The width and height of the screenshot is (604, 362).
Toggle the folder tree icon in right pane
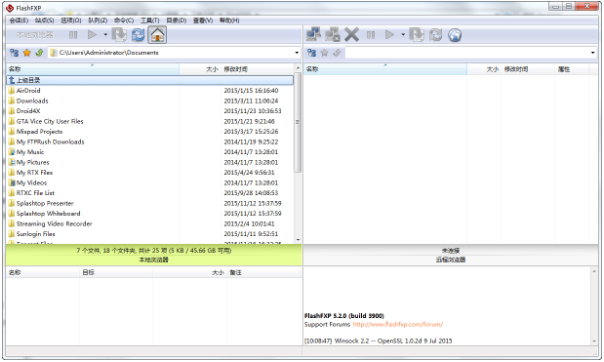[x=312, y=53]
